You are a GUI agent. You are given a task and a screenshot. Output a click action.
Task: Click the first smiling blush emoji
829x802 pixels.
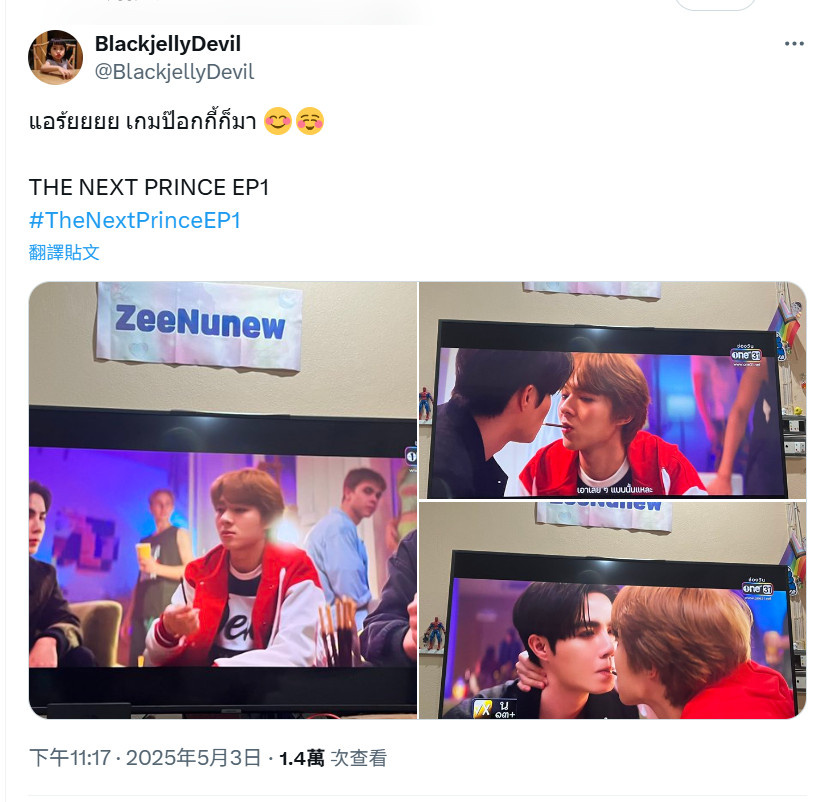278,121
